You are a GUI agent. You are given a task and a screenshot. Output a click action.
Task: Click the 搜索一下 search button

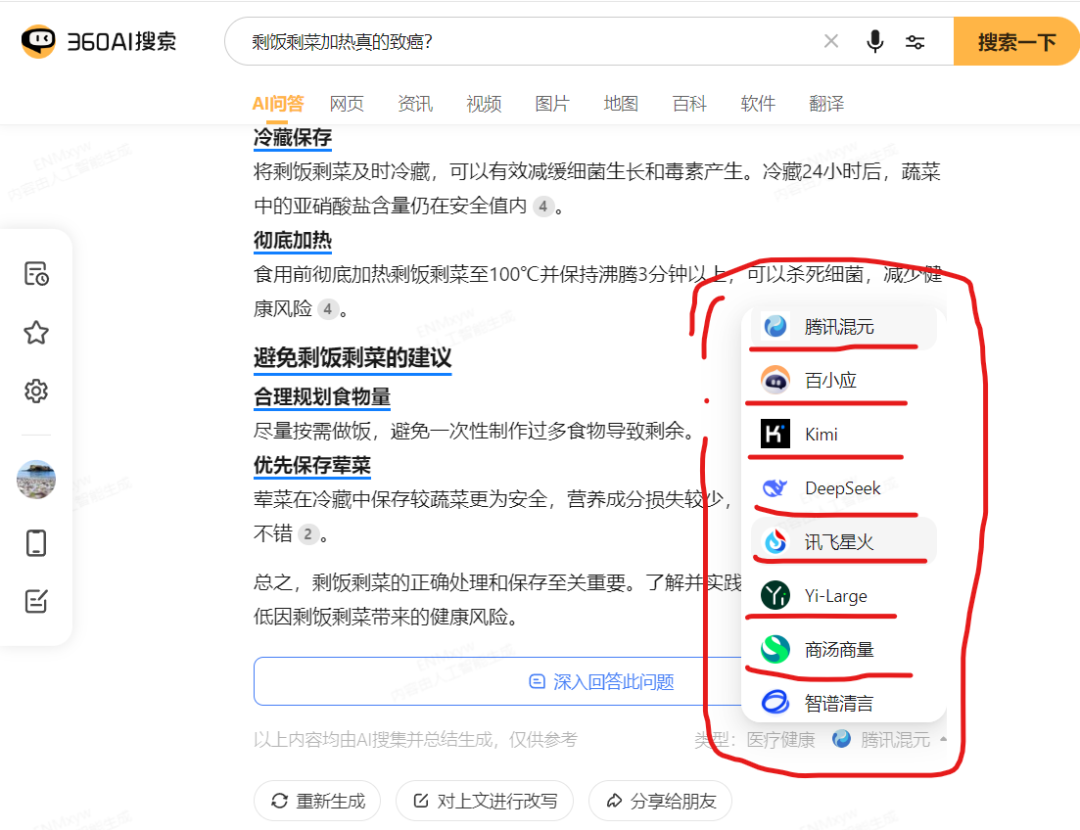[1016, 40]
